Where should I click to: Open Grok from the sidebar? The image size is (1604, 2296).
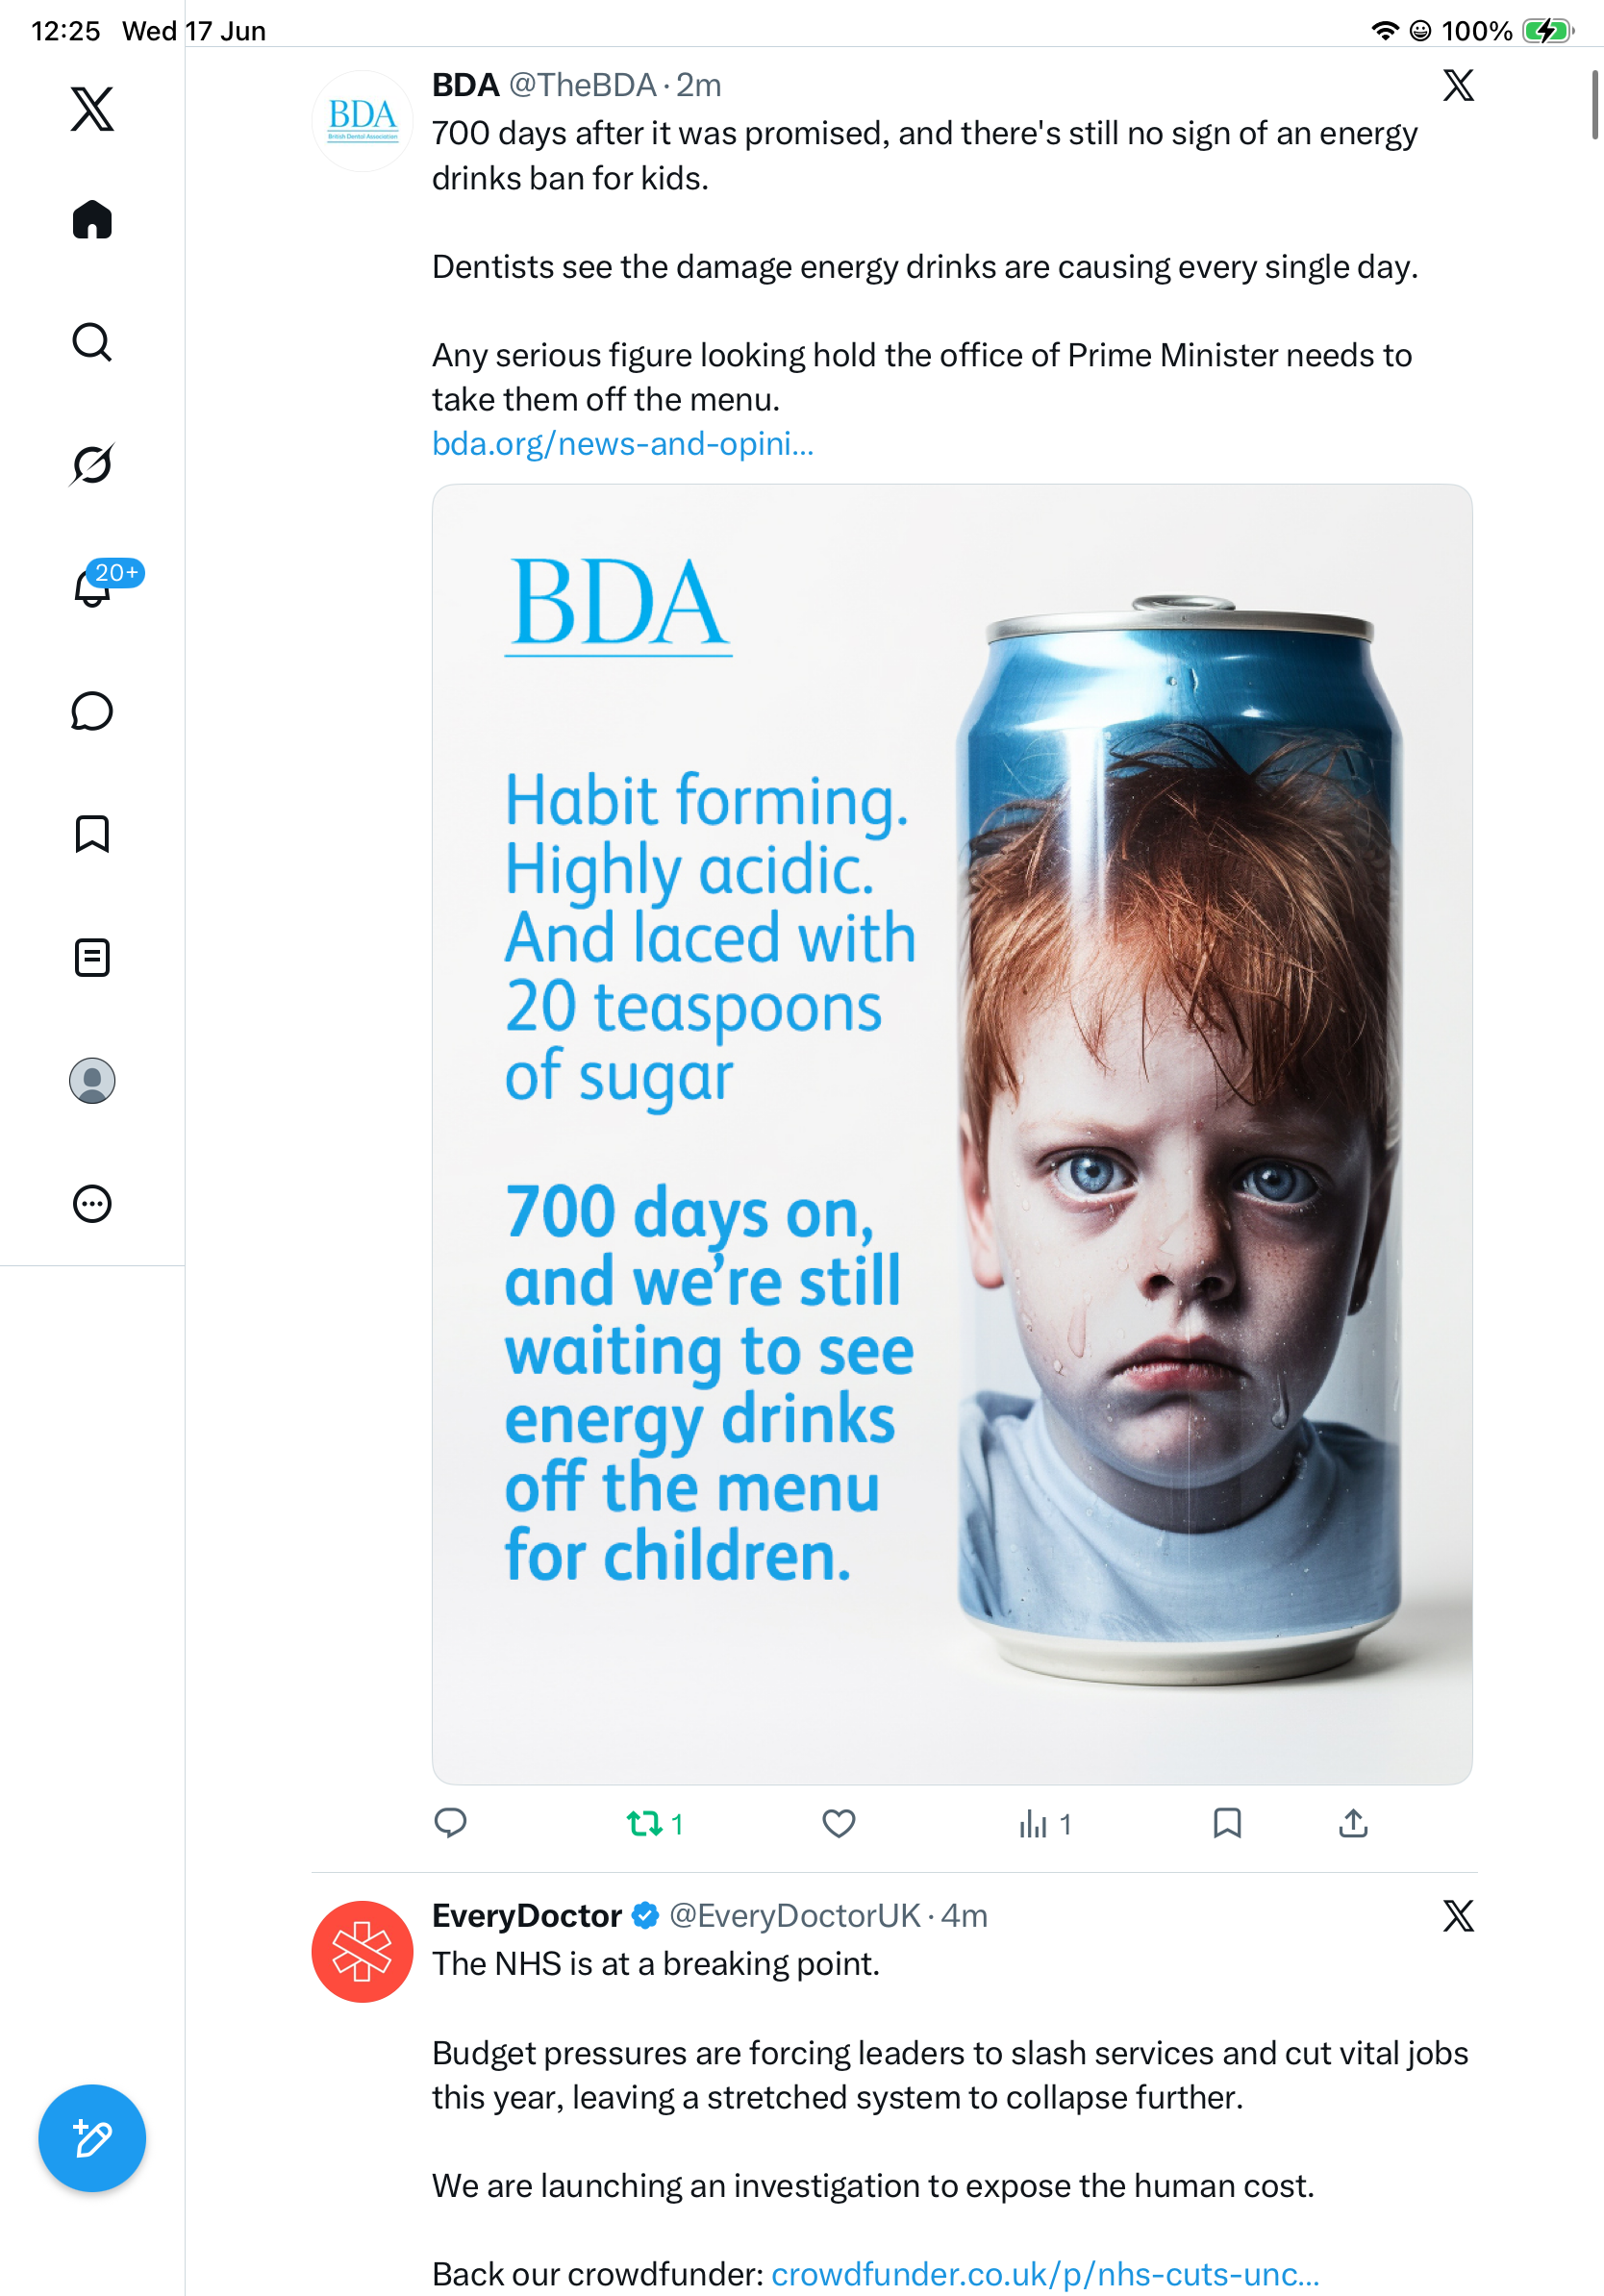[92, 464]
